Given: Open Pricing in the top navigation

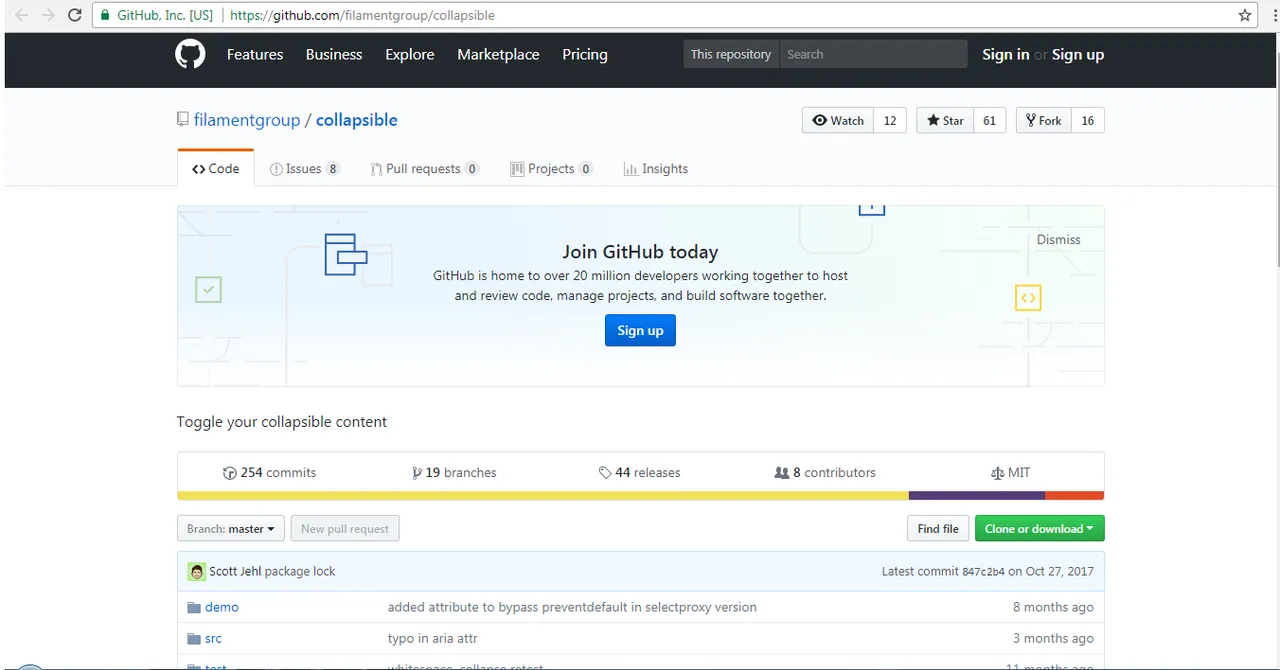Looking at the screenshot, I should point(585,54).
